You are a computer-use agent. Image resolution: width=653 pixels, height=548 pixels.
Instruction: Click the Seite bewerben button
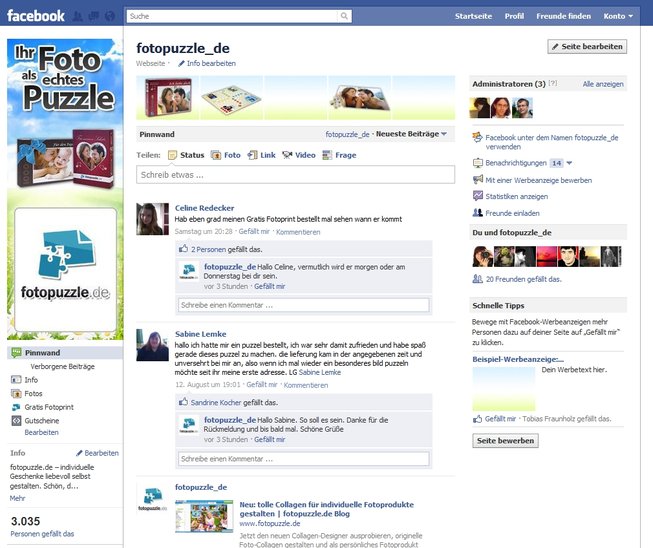(505, 441)
